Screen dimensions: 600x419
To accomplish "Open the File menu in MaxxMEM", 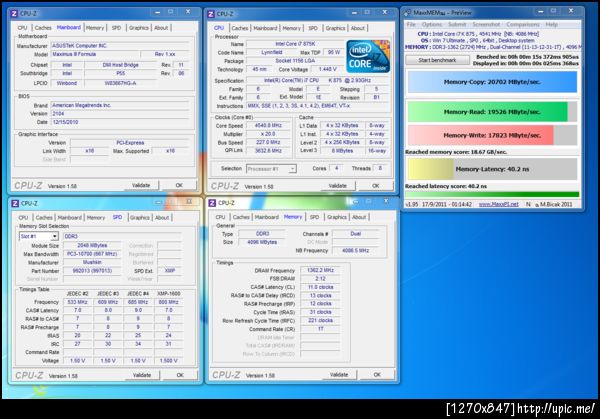I will tap(411, 24).
